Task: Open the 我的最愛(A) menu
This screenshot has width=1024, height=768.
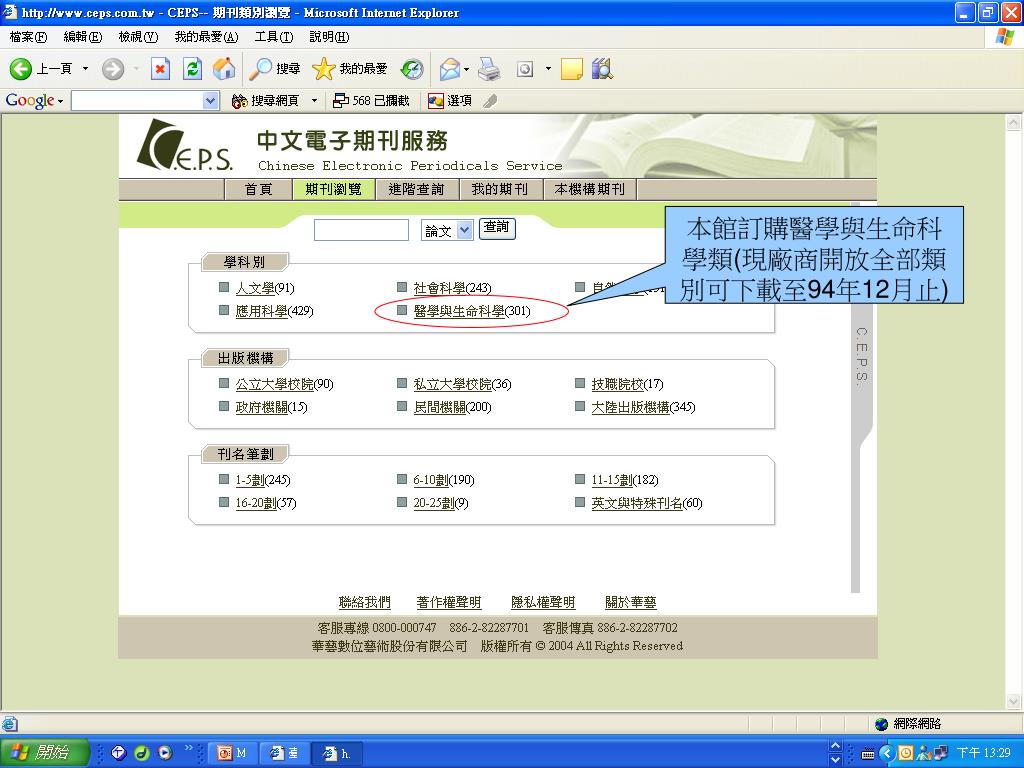Action: click(206, 37)
